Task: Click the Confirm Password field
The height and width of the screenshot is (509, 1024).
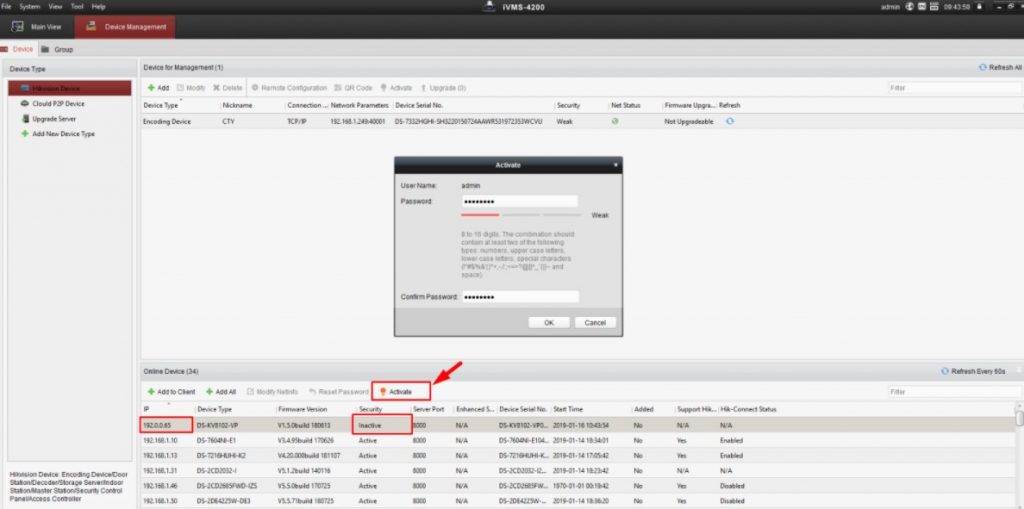Action: pyautogui.click(x=520, y=297)
